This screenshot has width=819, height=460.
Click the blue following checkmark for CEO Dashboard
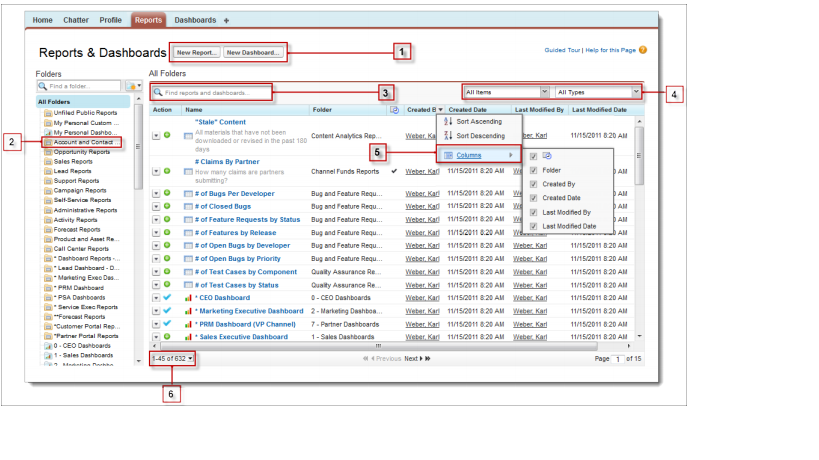click(167, 297)
